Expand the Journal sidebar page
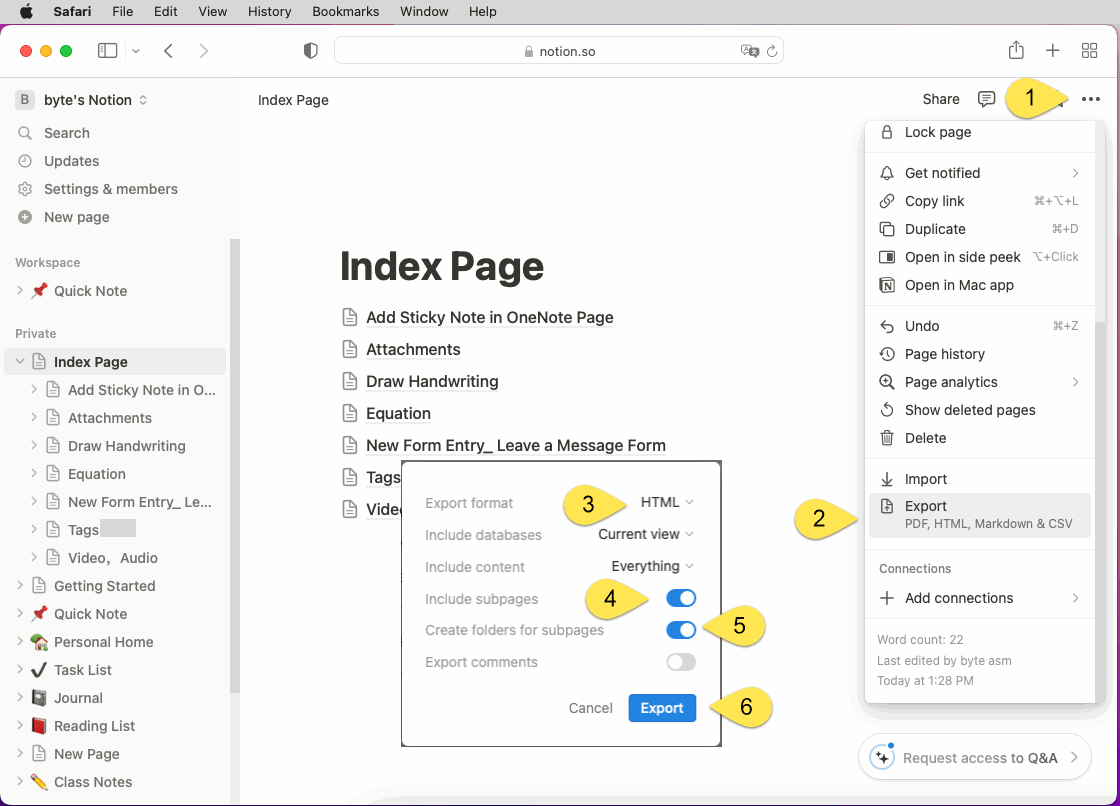1120x806 pixels. [20, 697]
